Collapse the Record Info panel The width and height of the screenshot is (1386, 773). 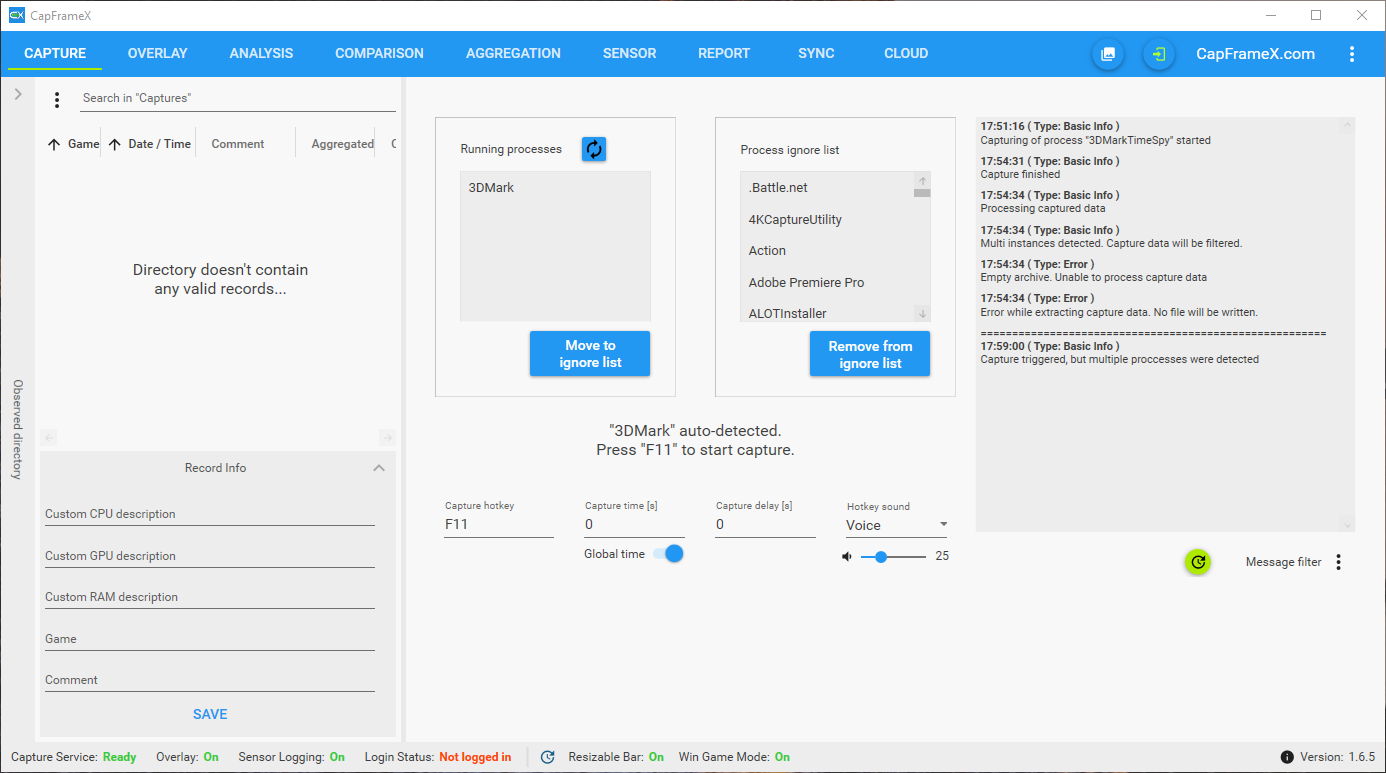(x=379, y=468)
